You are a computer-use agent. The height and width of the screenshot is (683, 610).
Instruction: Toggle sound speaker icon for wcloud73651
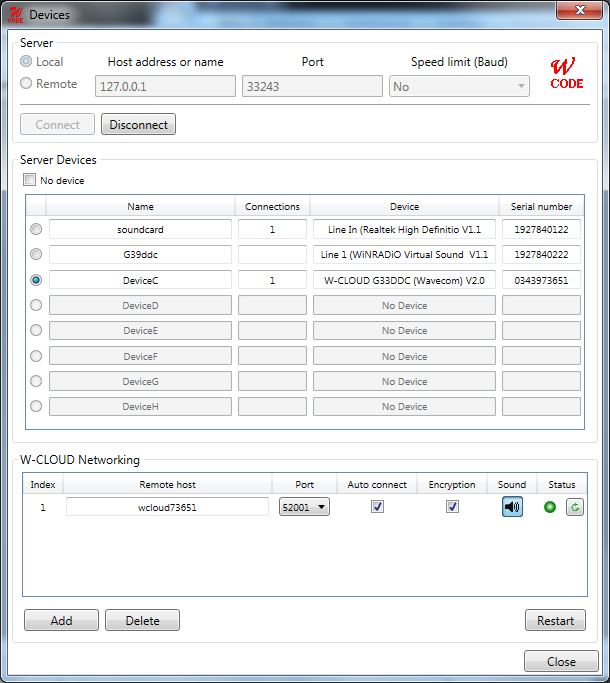512,507
